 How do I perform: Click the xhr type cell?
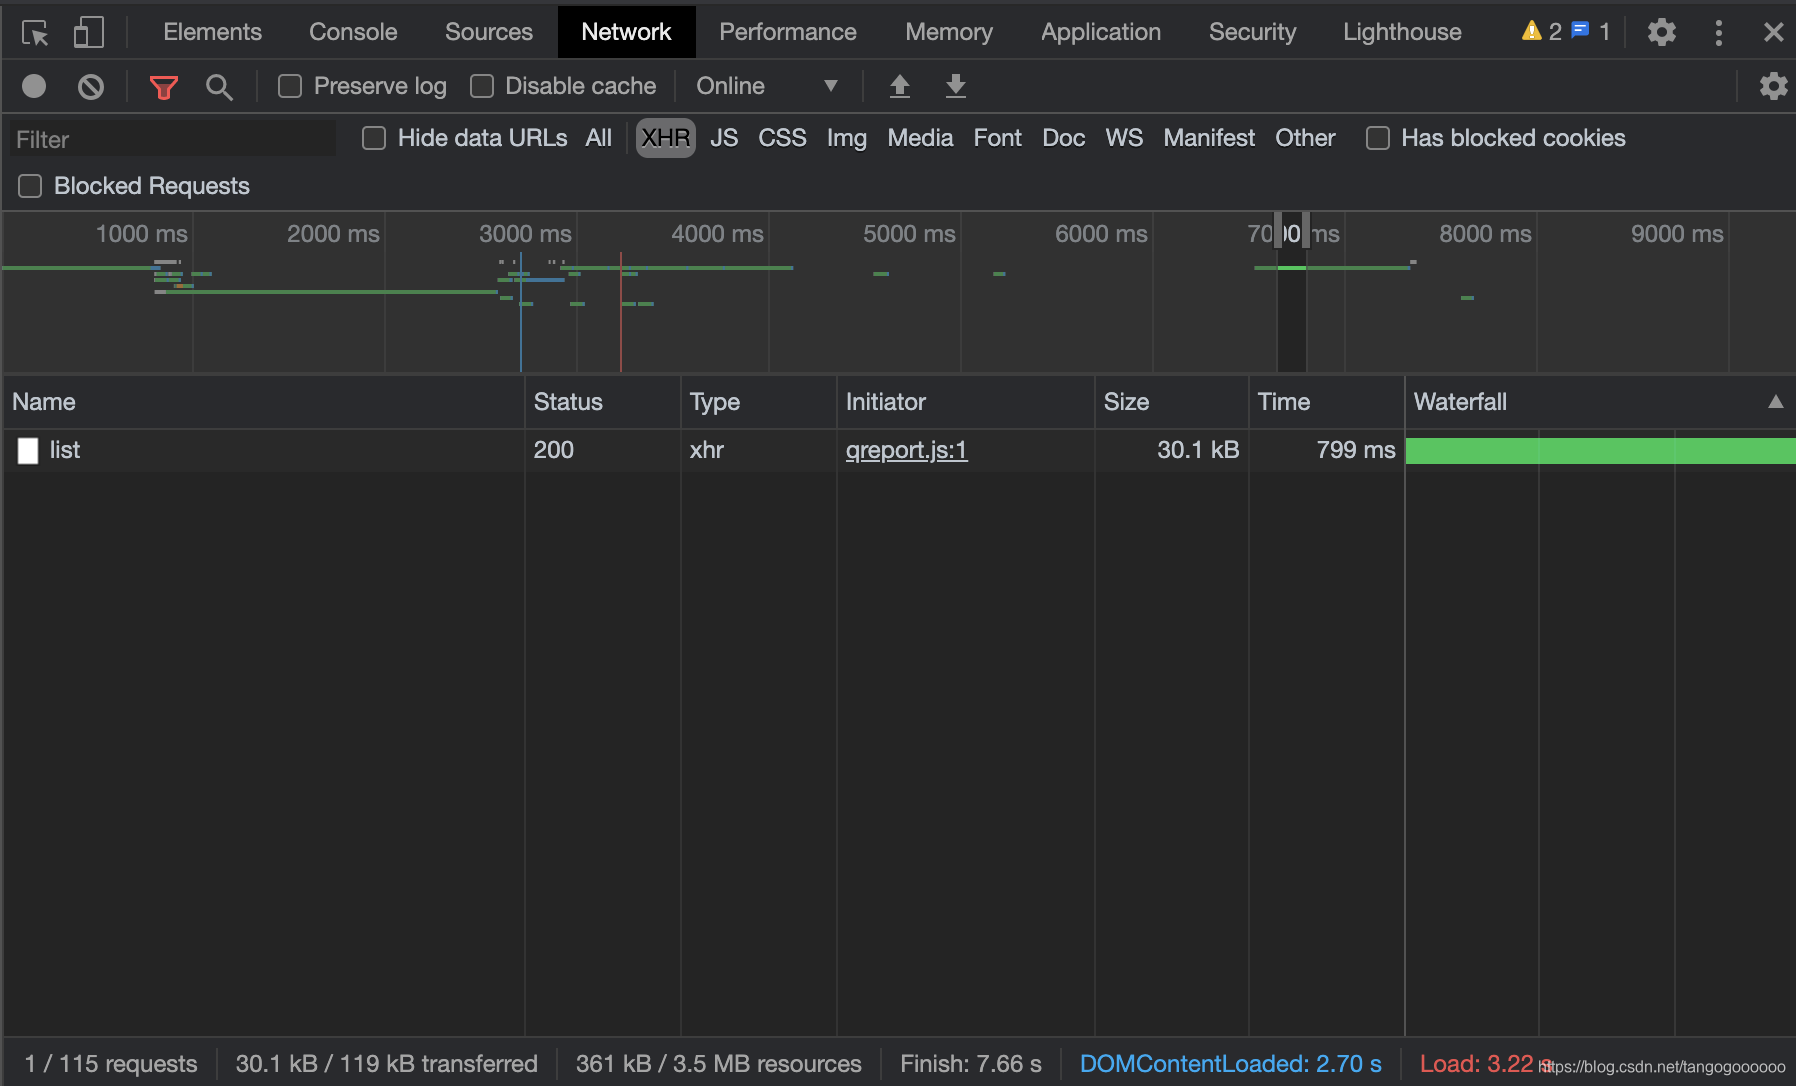[x=706, y=450]
